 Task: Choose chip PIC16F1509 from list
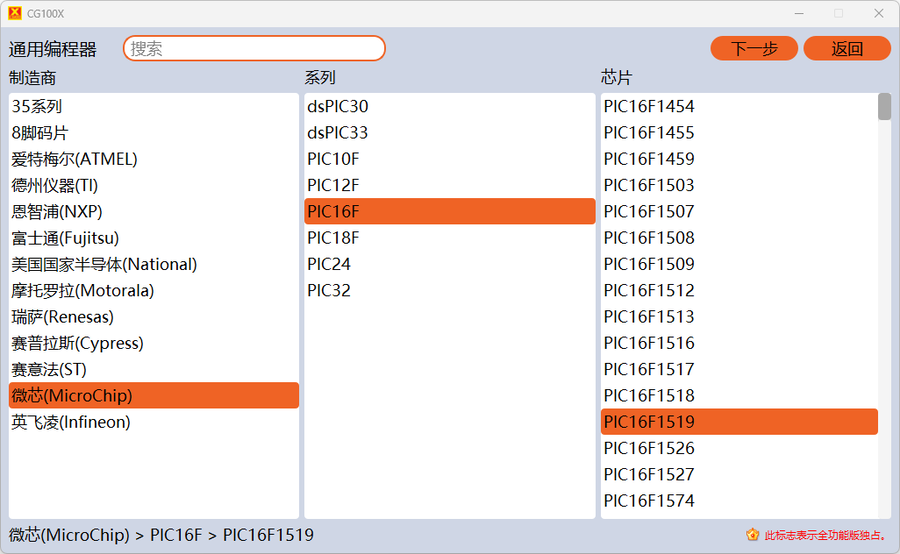click(649, 264)
